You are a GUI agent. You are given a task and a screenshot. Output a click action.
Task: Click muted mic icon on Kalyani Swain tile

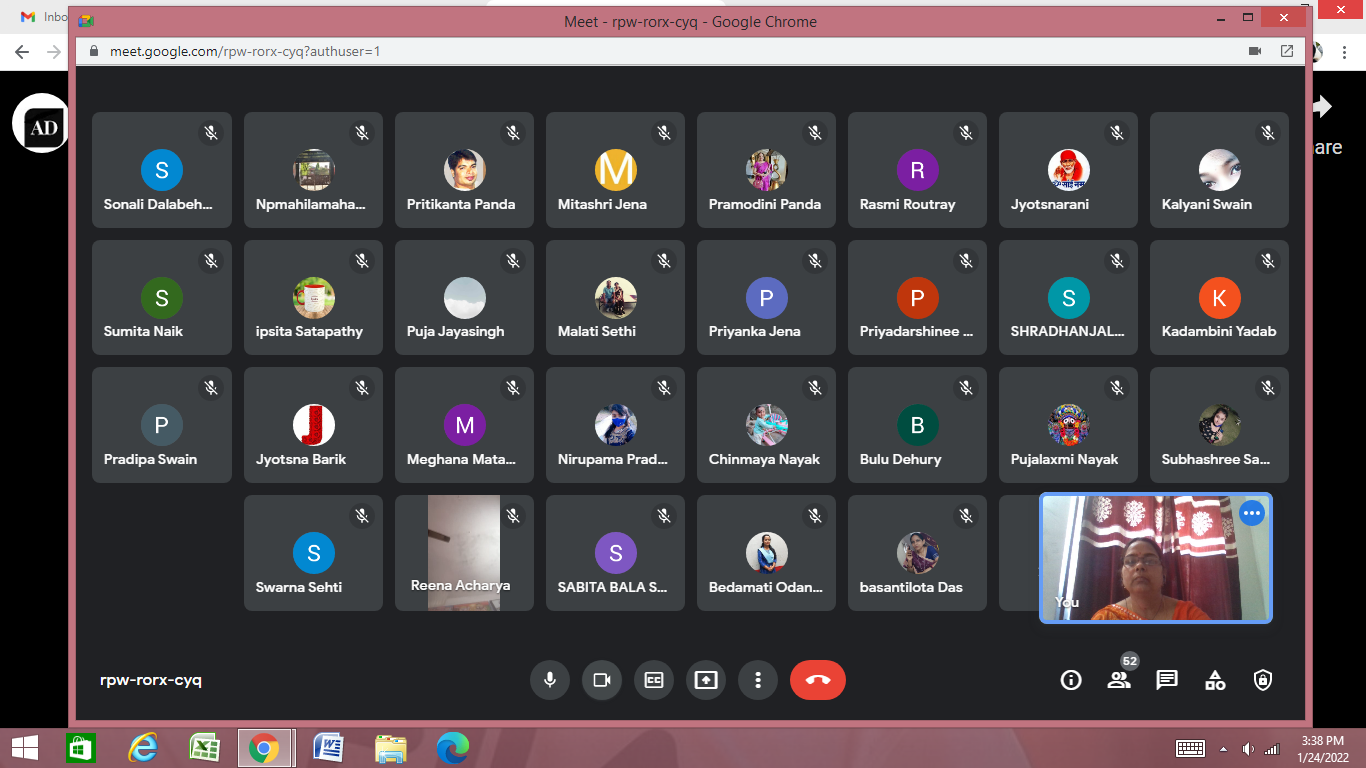[x=1268, y=132]
